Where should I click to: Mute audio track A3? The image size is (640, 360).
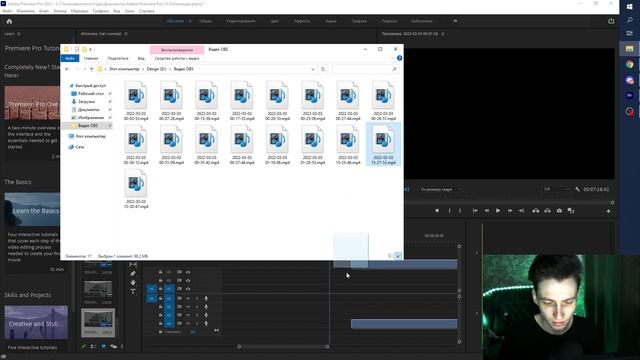pyautogui.click(x=188, y=315)
